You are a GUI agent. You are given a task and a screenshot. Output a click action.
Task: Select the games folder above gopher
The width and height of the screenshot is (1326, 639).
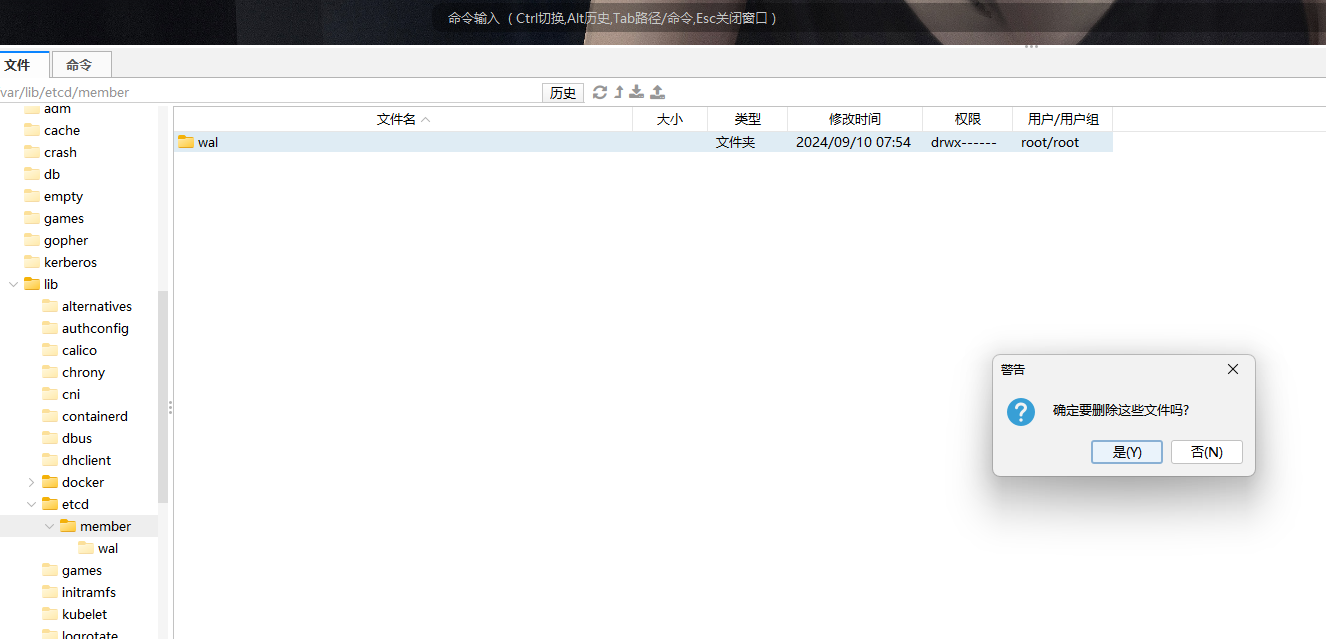(64, 218)
